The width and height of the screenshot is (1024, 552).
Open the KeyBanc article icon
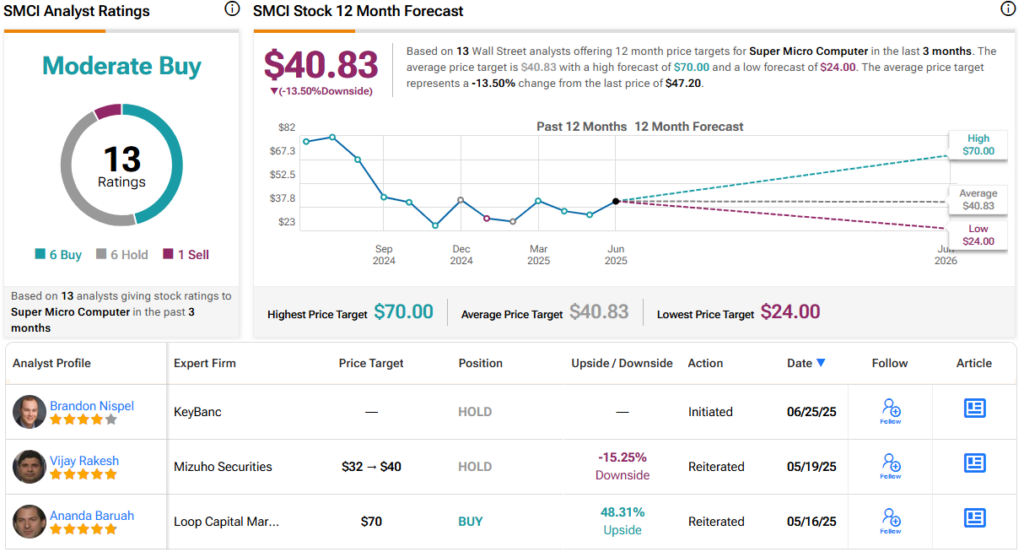(x=974, y=408)
